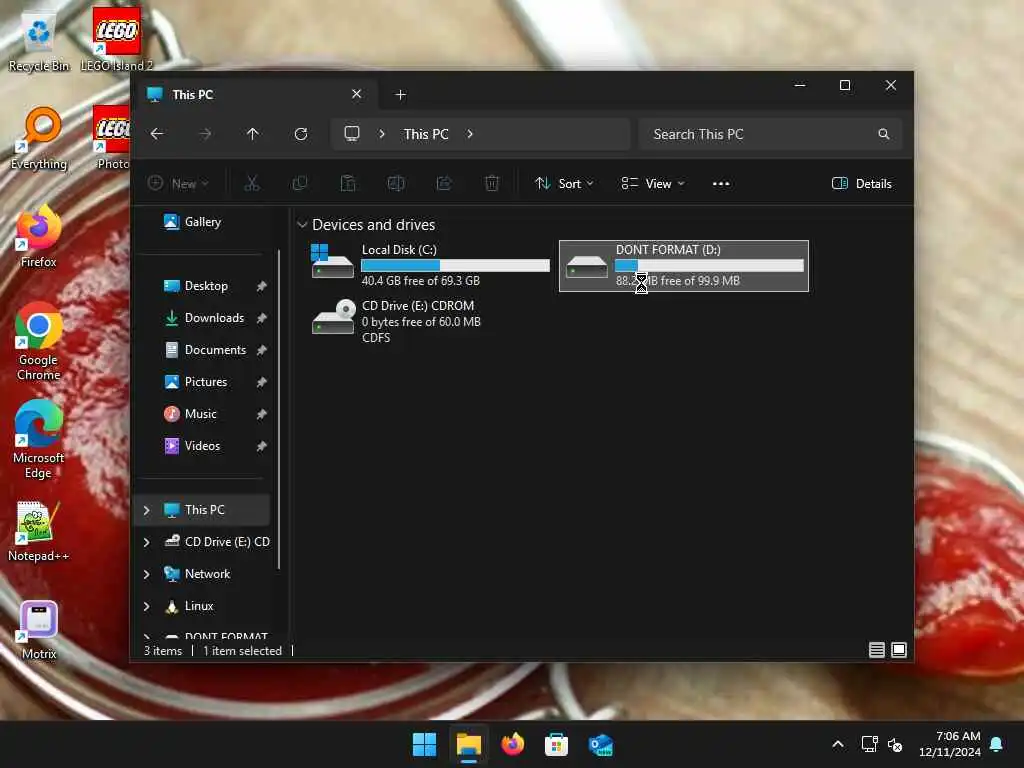1024x768 pixels.
Task: Open Outlook from the taskbar
Action: click(600, 744)
